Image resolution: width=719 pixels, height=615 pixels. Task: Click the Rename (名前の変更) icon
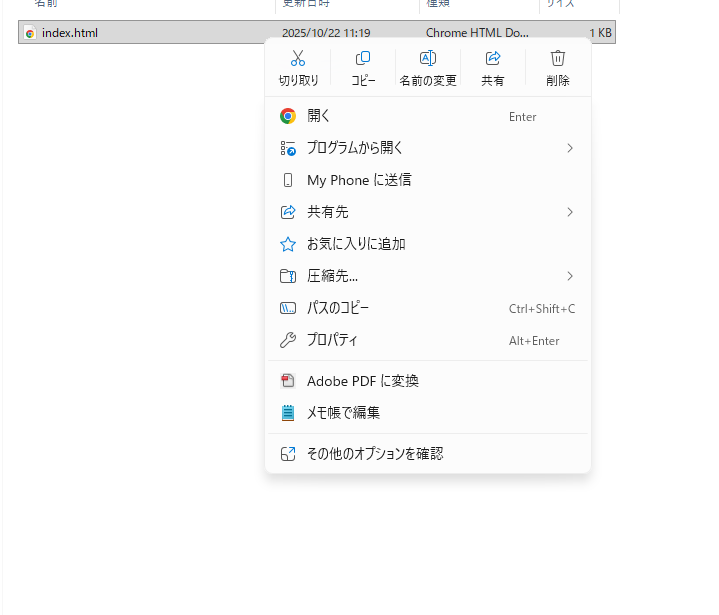click(x=428, y=59)
